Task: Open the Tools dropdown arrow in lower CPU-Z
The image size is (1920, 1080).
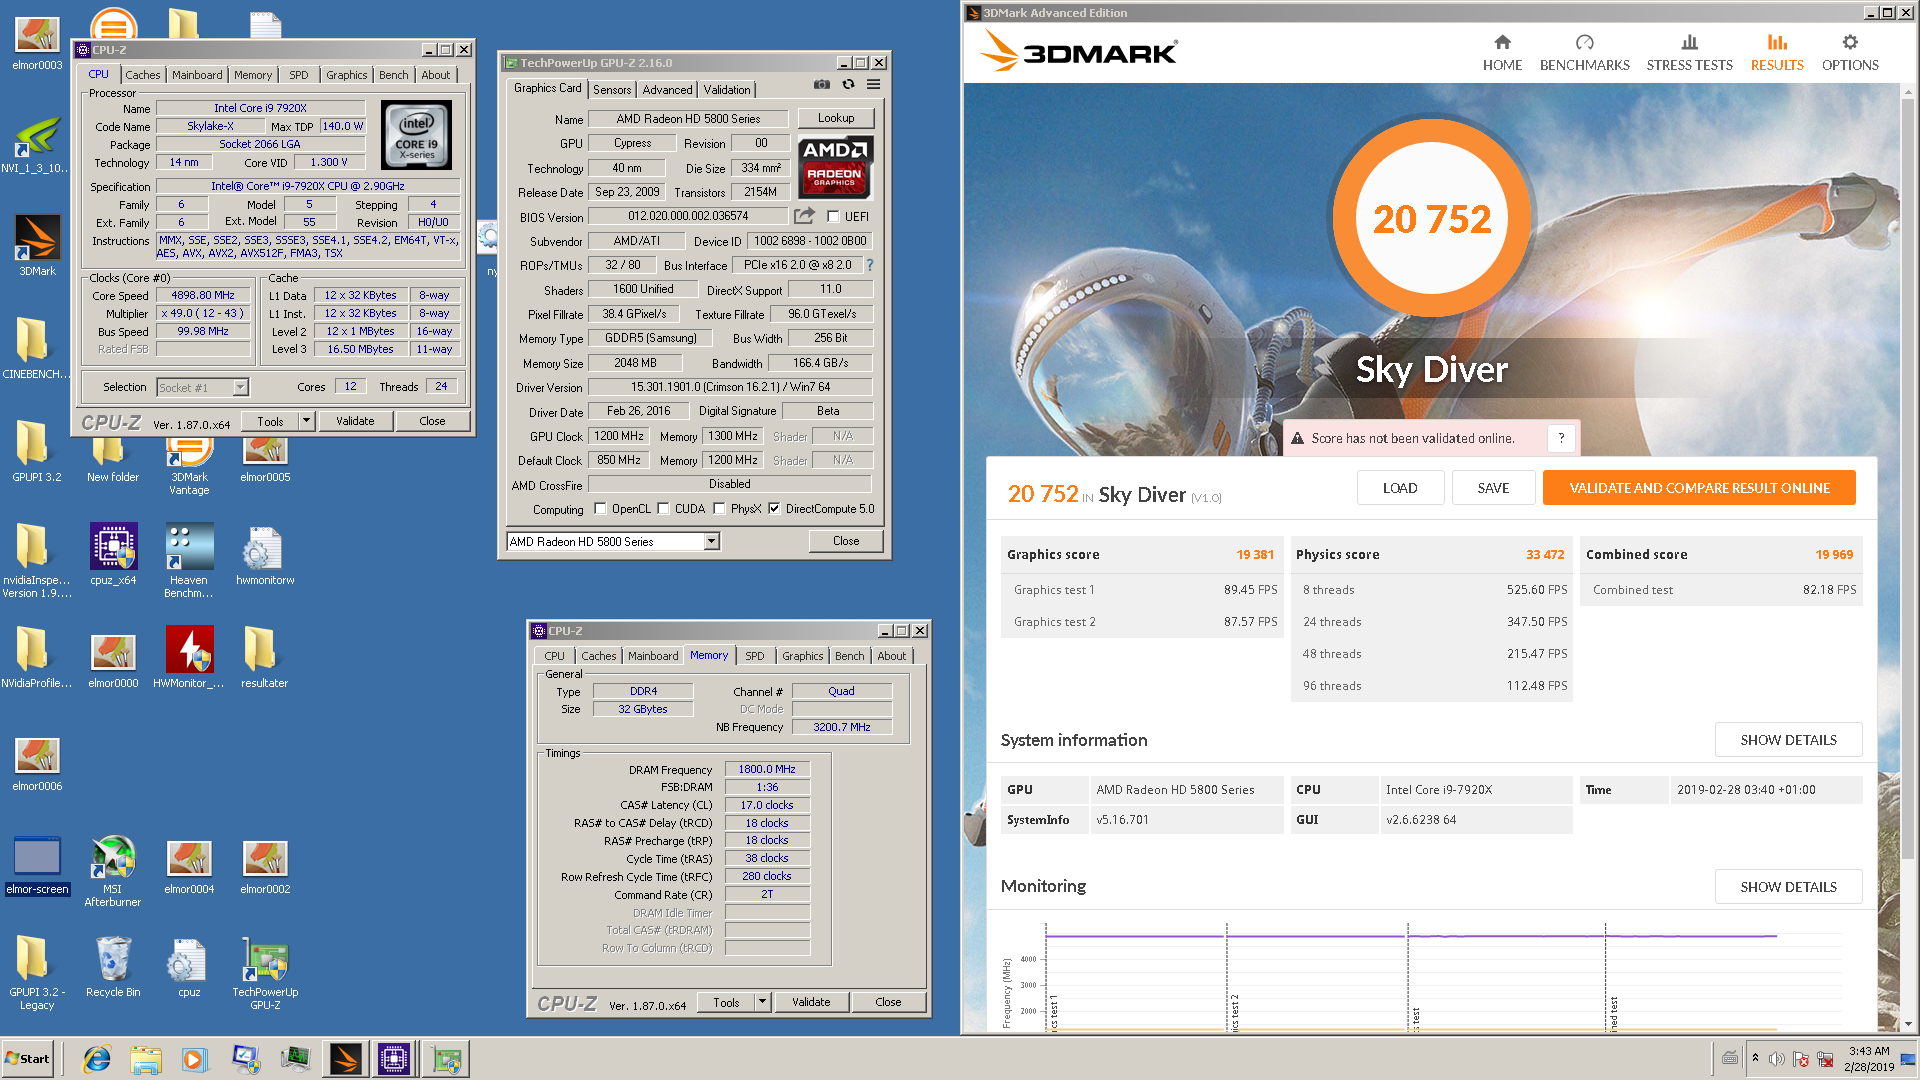Action: tap(762, 1001)
